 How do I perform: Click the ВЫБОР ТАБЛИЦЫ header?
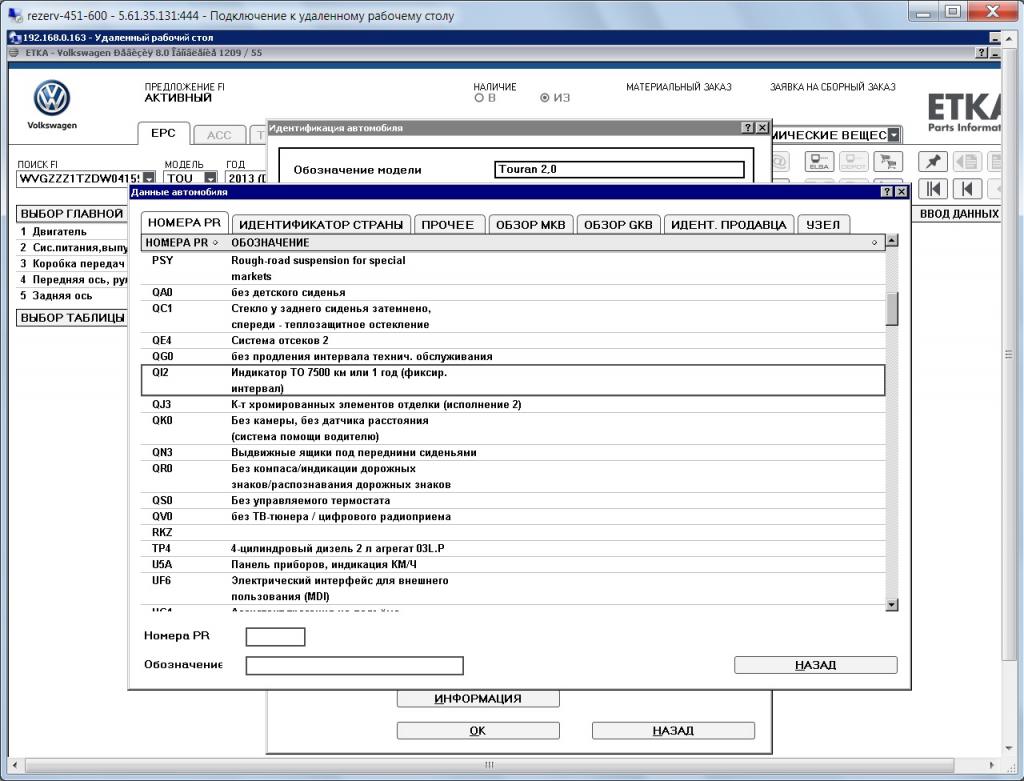tap(72, 318)
